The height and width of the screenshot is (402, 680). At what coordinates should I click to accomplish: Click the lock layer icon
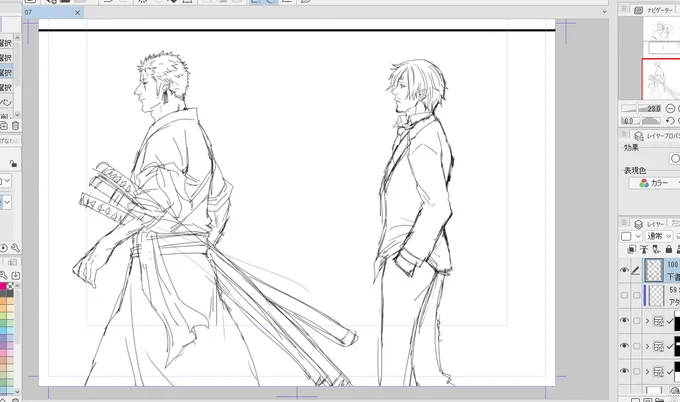coord(669,249)
